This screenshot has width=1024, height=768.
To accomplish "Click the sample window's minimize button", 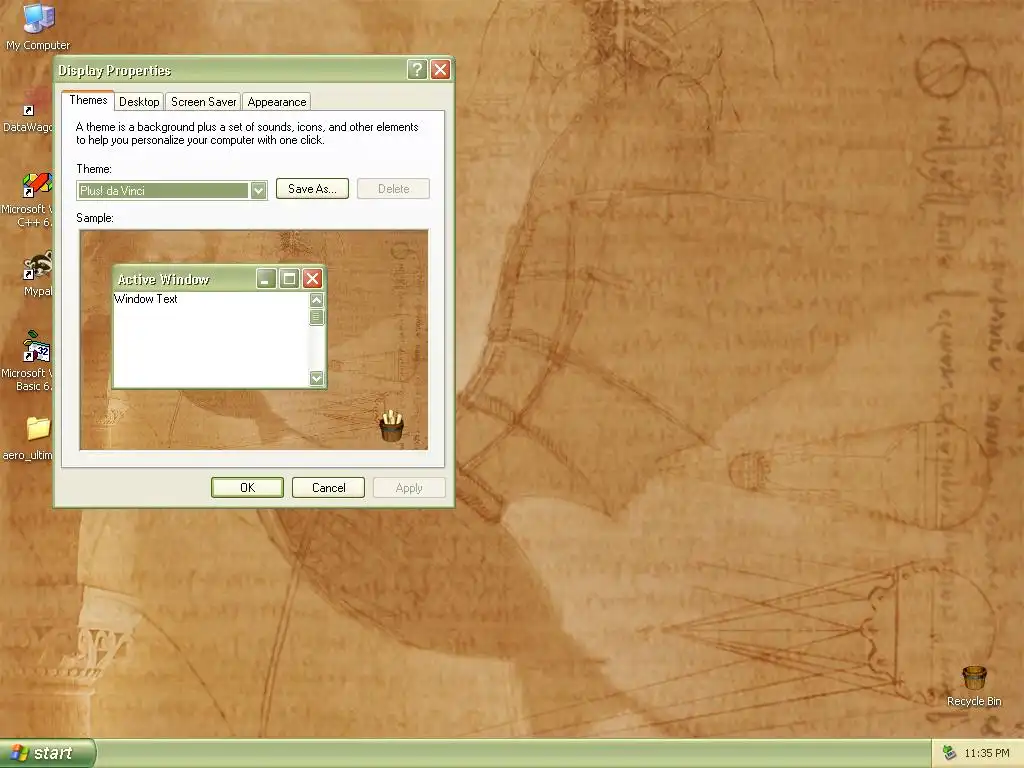I will [266, 279].
